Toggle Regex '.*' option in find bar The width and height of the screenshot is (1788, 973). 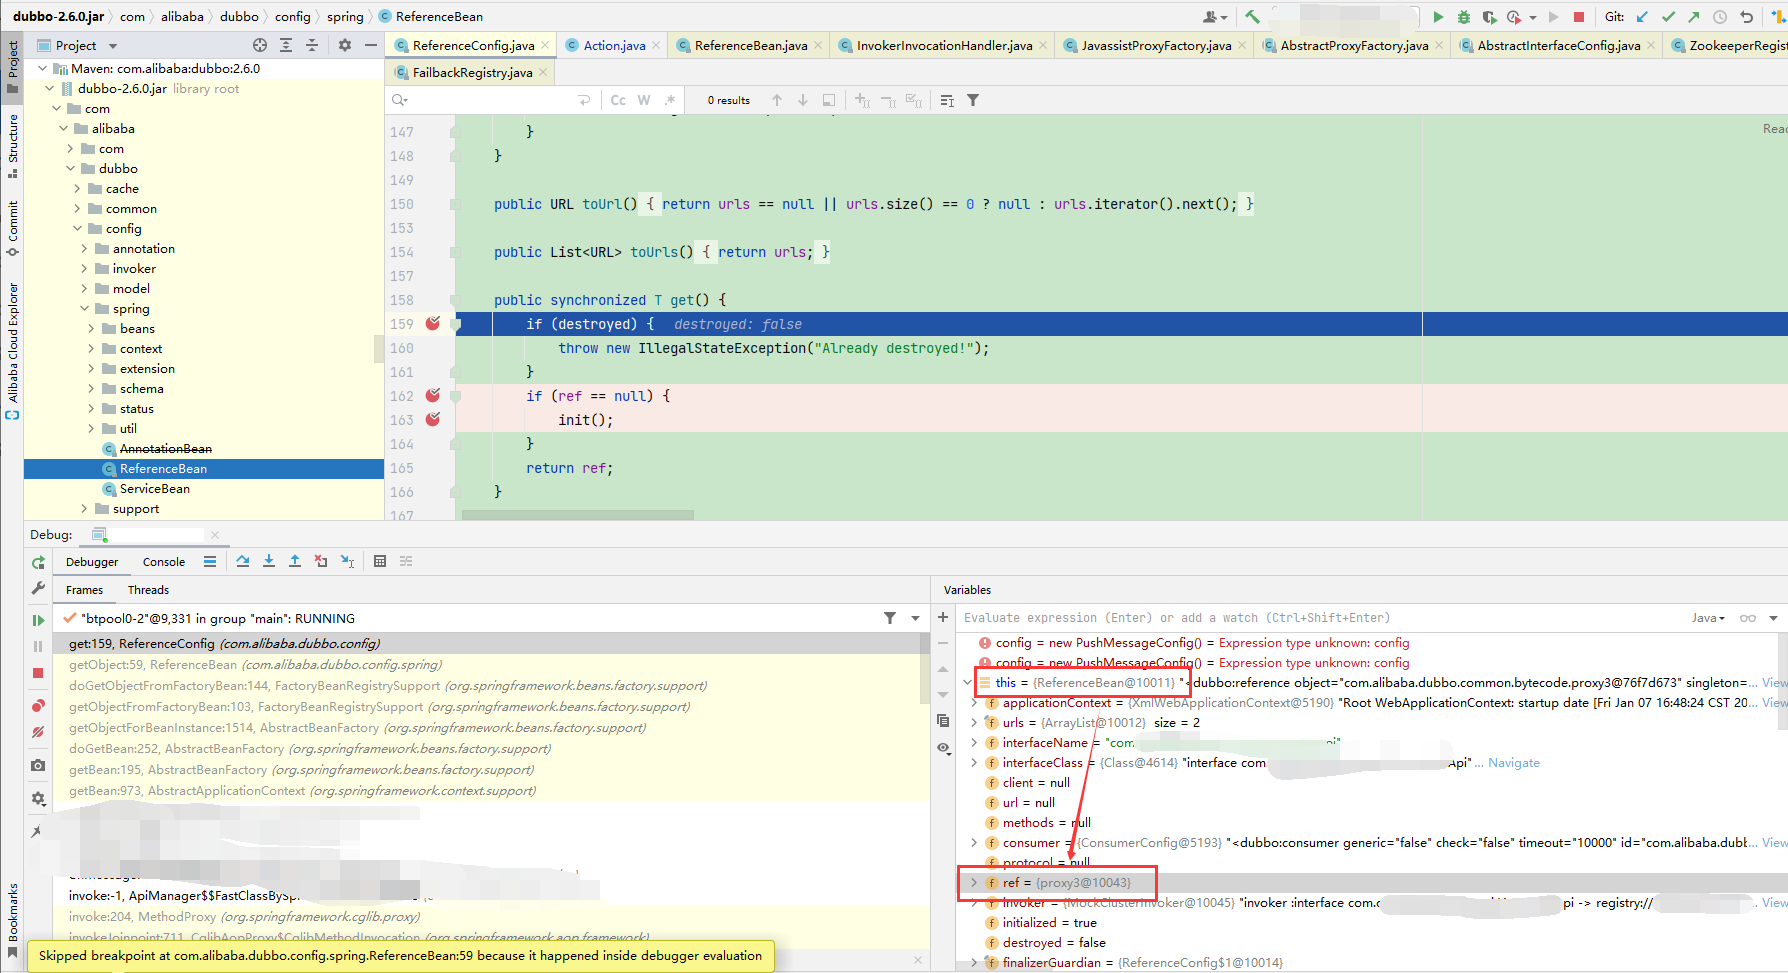point(670,100)
